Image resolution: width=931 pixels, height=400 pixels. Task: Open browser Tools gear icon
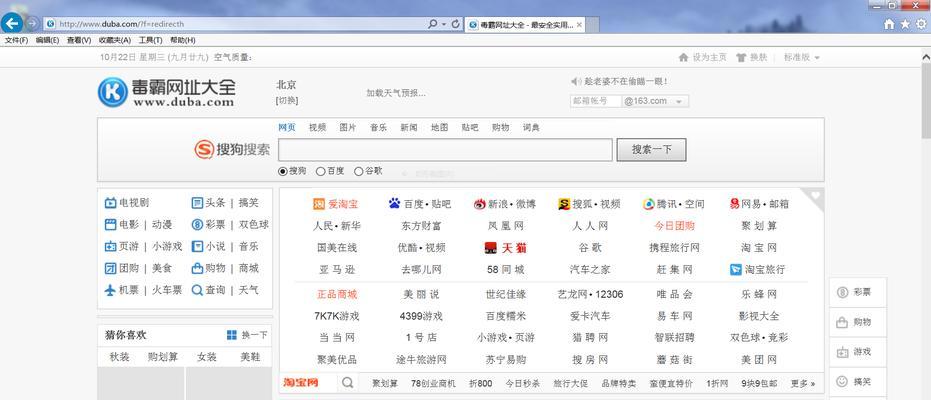pyautogui.click(x=922, y=24)
